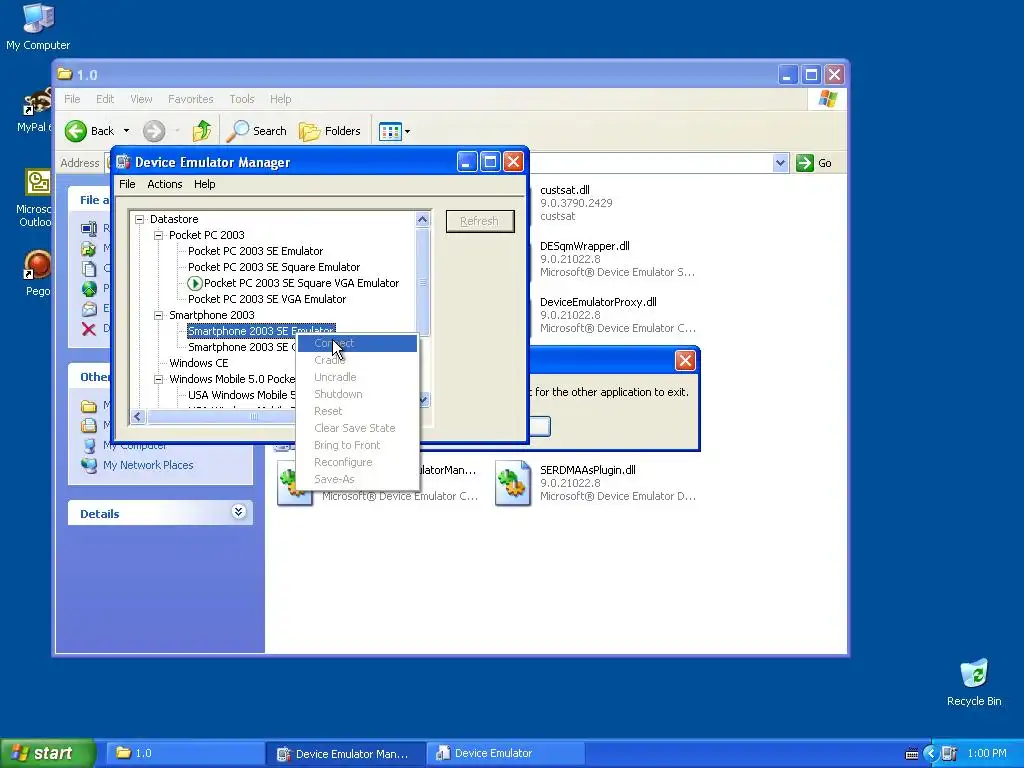Open Help menu in Device Emulator Manager

coord(204,184)
